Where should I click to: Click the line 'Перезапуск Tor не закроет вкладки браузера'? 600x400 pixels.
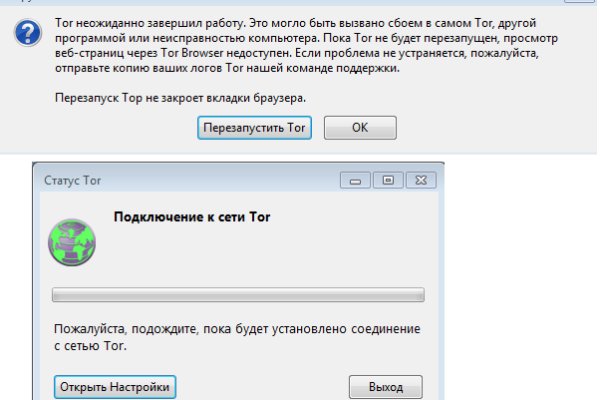click(178, 98)
